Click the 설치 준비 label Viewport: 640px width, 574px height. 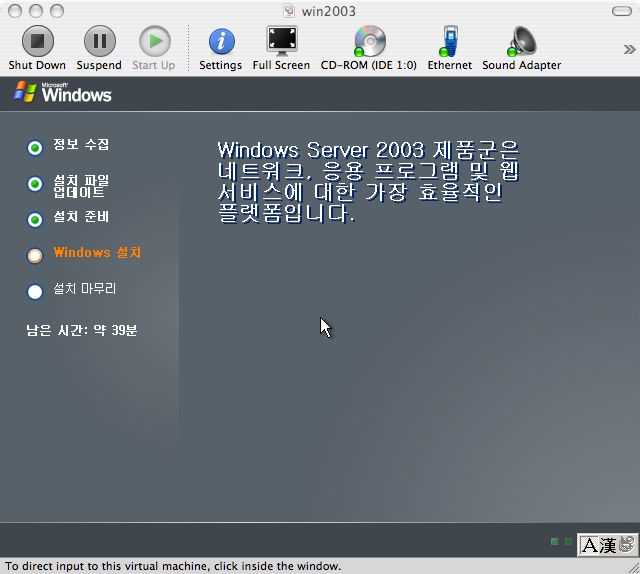coord(81,216)
